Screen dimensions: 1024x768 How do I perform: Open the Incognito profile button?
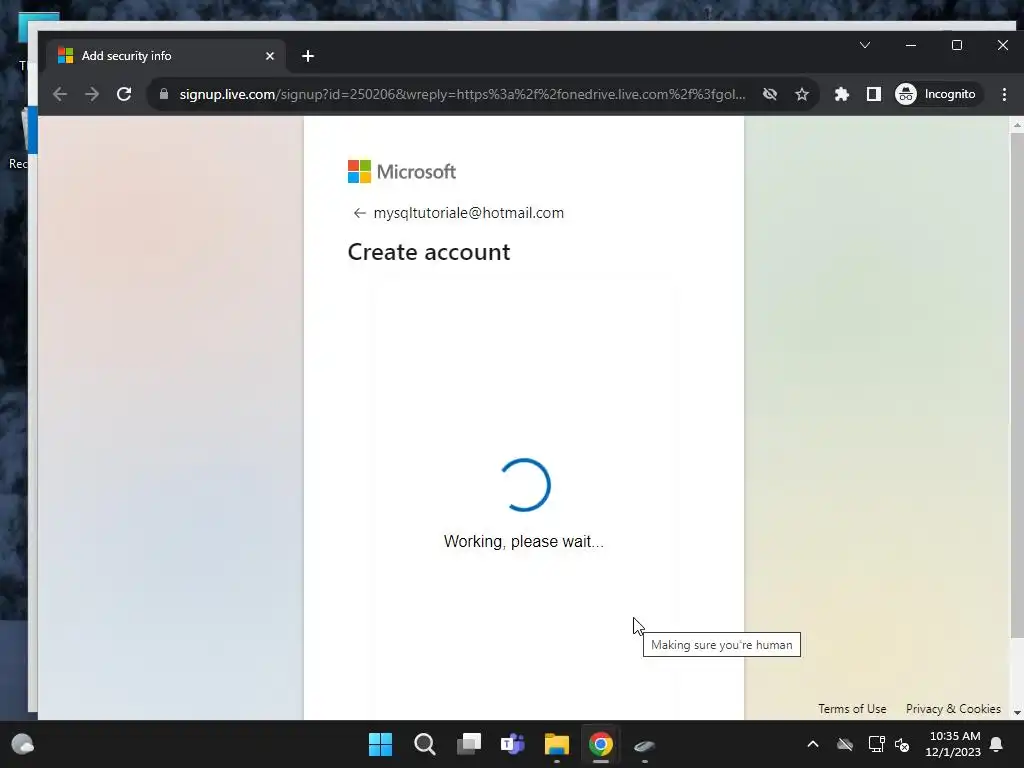(937, 94)
